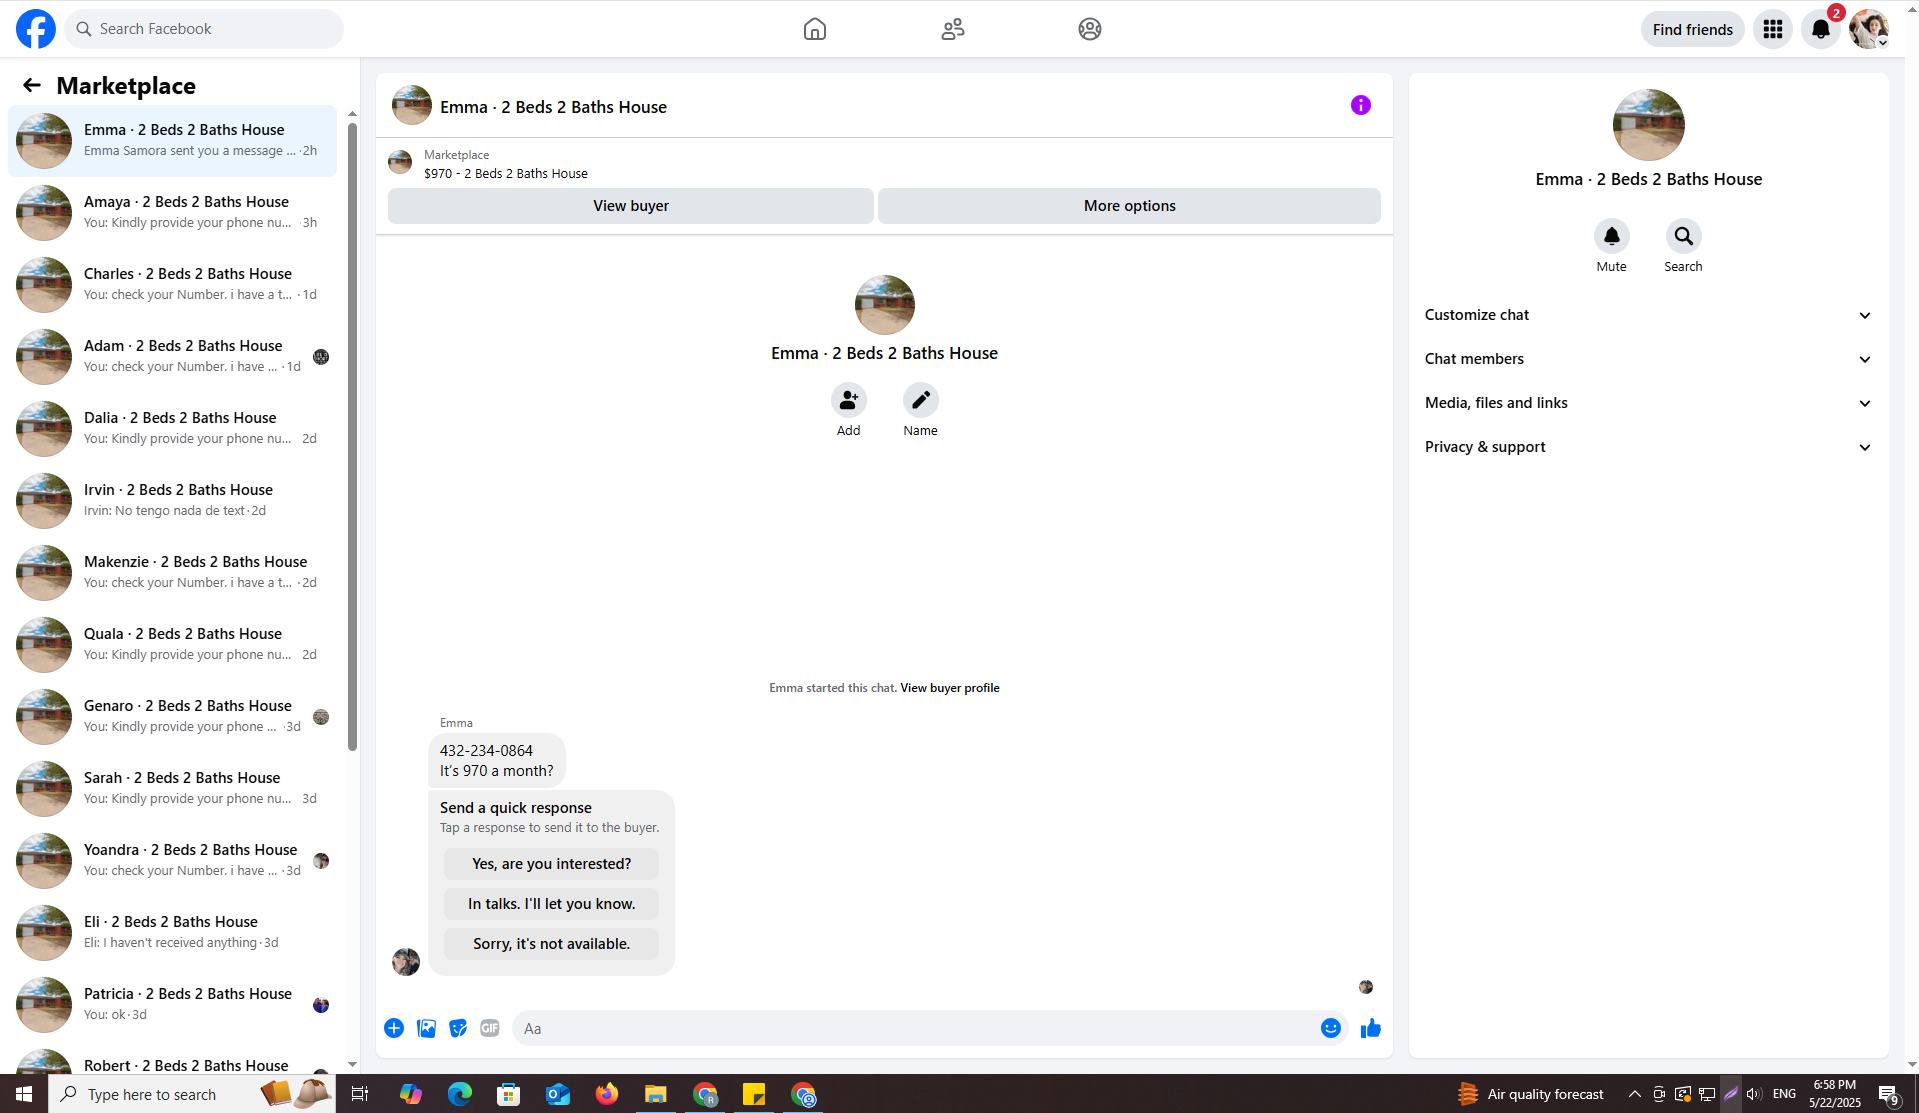This screenshot has height=1113, width=1919.
Task: Attach a photo with the image icon
Action: (426, 1028)
